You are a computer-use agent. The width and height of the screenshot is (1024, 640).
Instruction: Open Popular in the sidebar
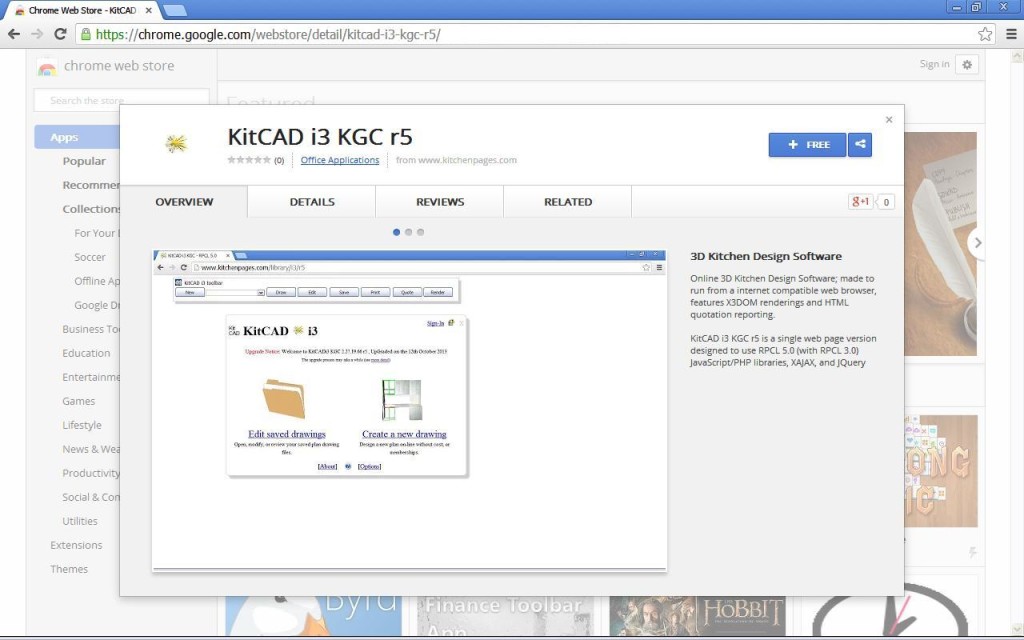(84, 161)
